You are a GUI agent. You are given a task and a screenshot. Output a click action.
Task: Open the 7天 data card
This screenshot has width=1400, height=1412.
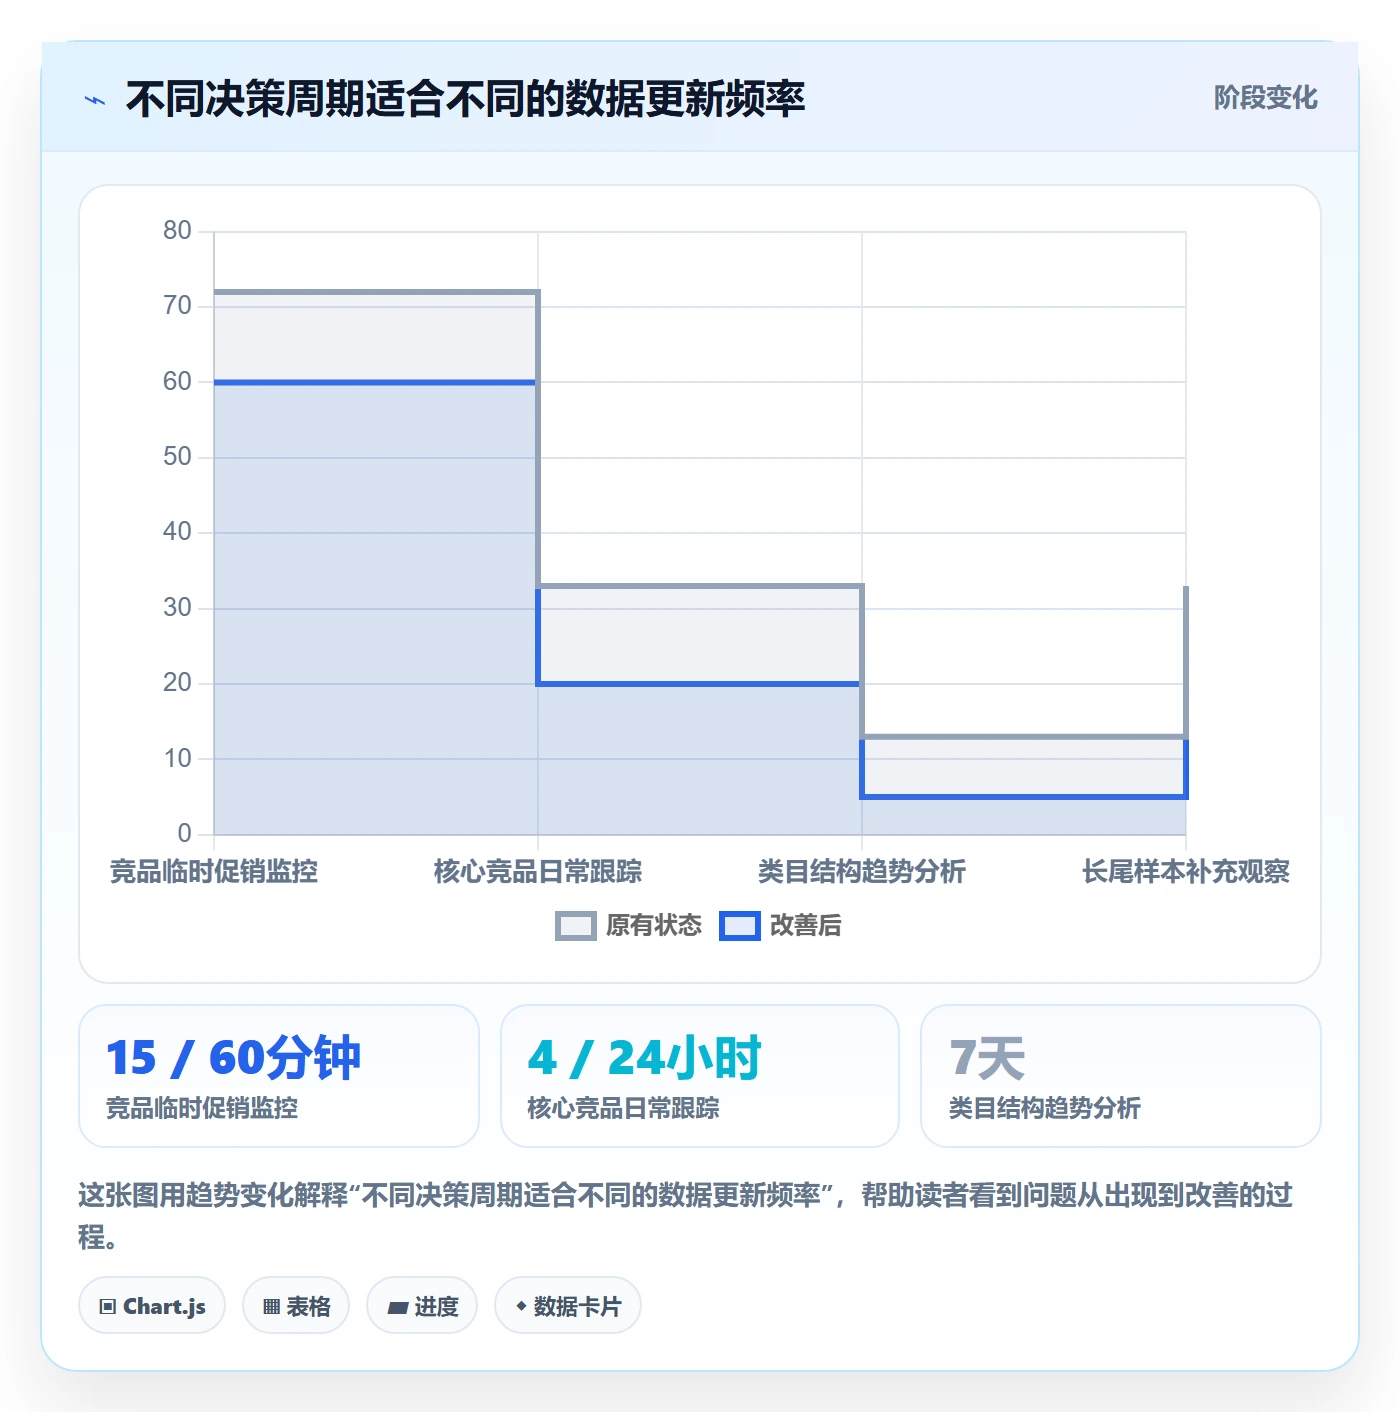pyautogui.click(x=1121, y=1076)
